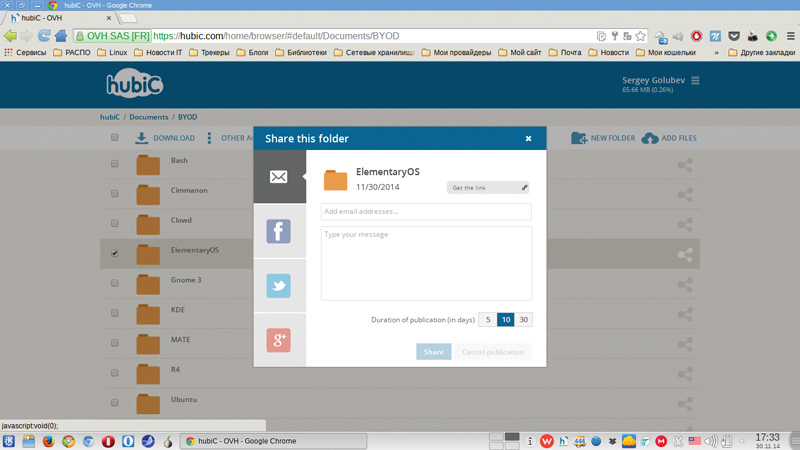Select hubiC - OVH Chrome taskbar entry

(273, 441)
